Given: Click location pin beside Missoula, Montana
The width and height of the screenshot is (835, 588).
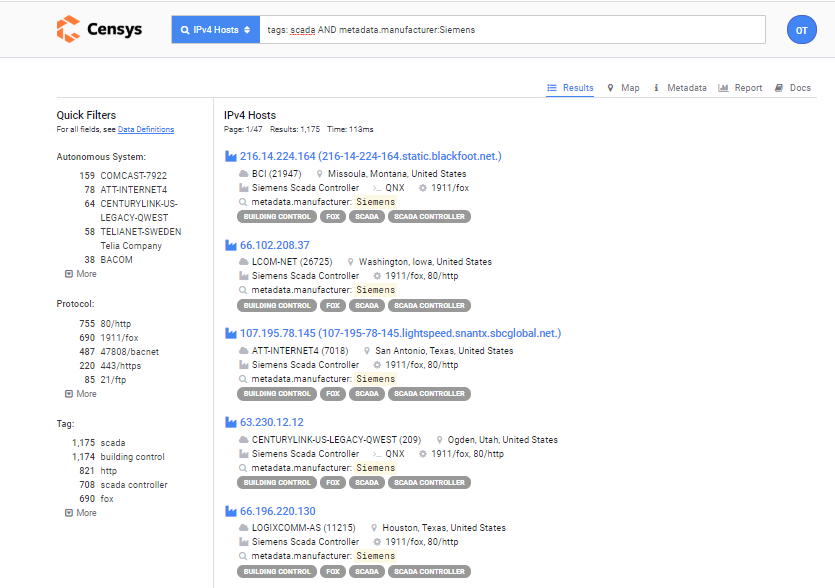Looking at the screenshot, I should coord(320,174).
